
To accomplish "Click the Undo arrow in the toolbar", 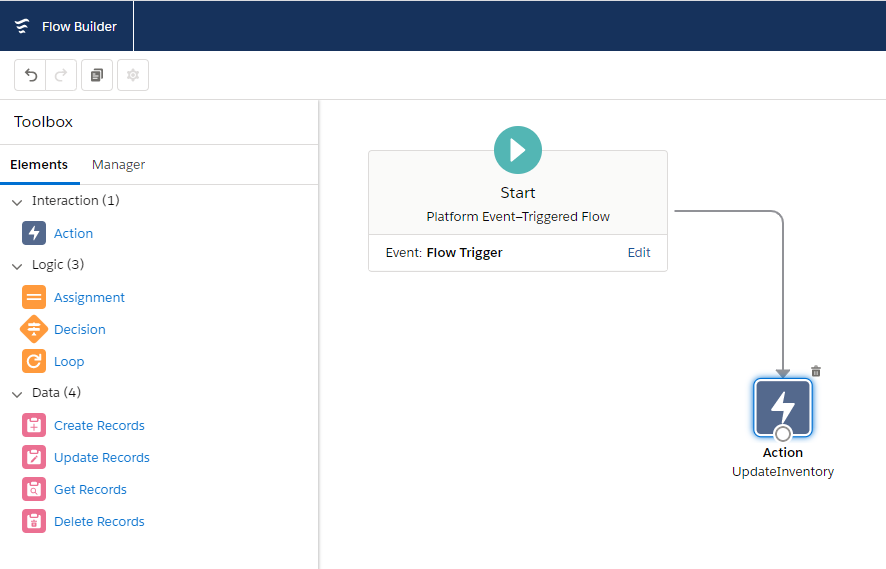I will click(31, 75).
